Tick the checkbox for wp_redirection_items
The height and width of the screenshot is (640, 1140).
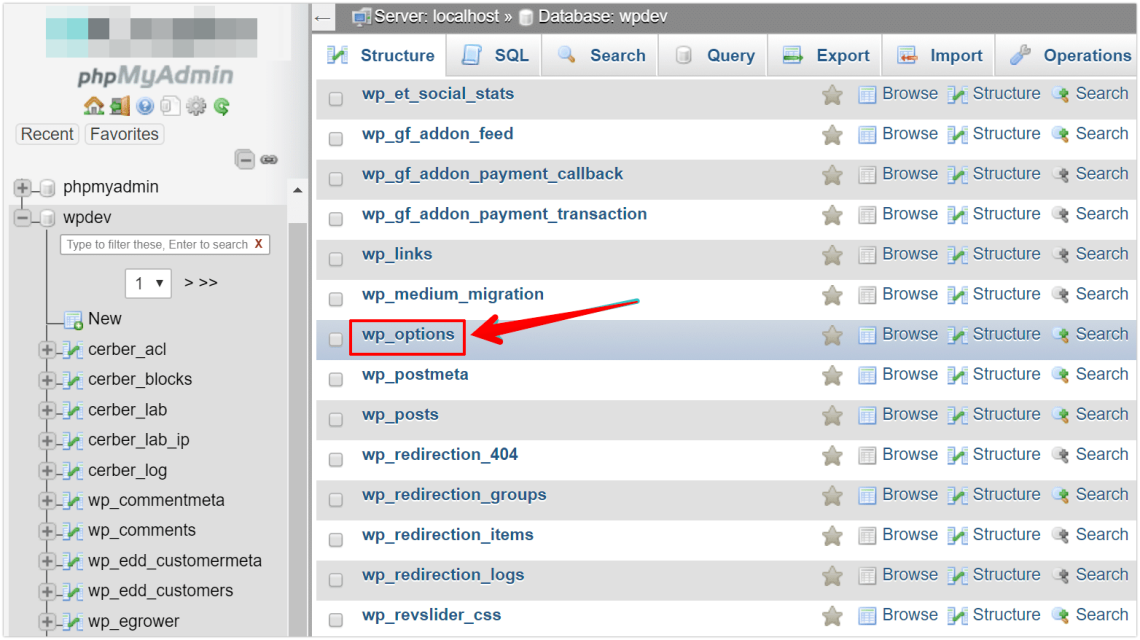pos(336,539)
